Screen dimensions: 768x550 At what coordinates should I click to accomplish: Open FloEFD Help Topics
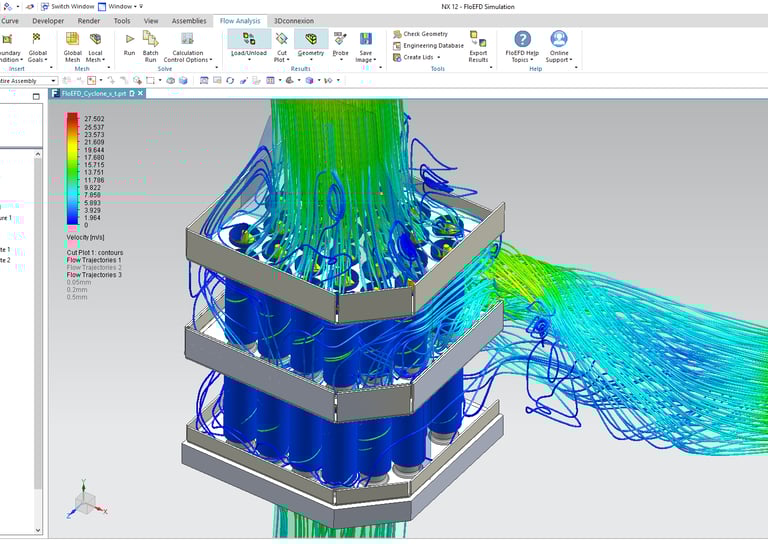tap(522, 47)
